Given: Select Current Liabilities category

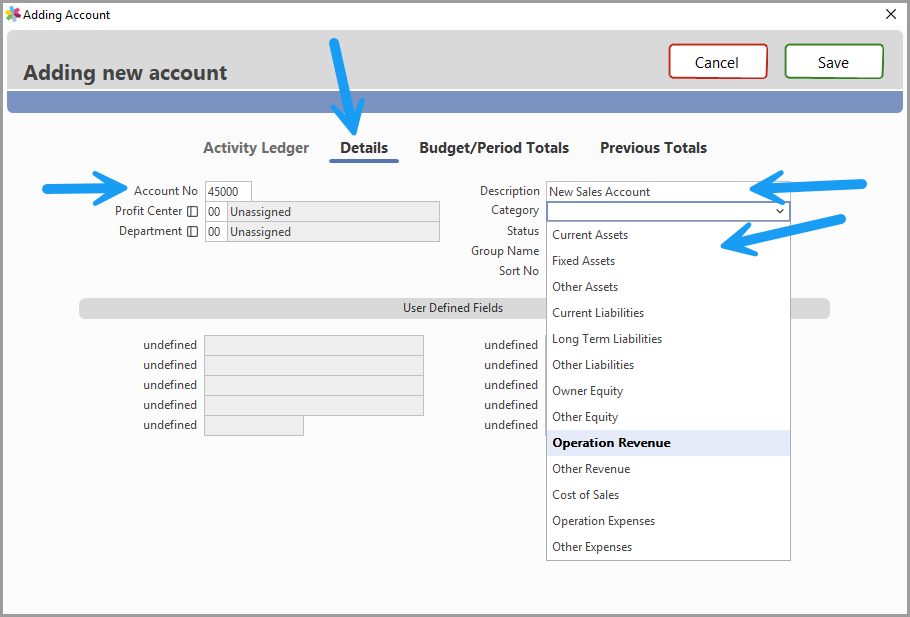Looking at the screenshot, I should (668, 313).
